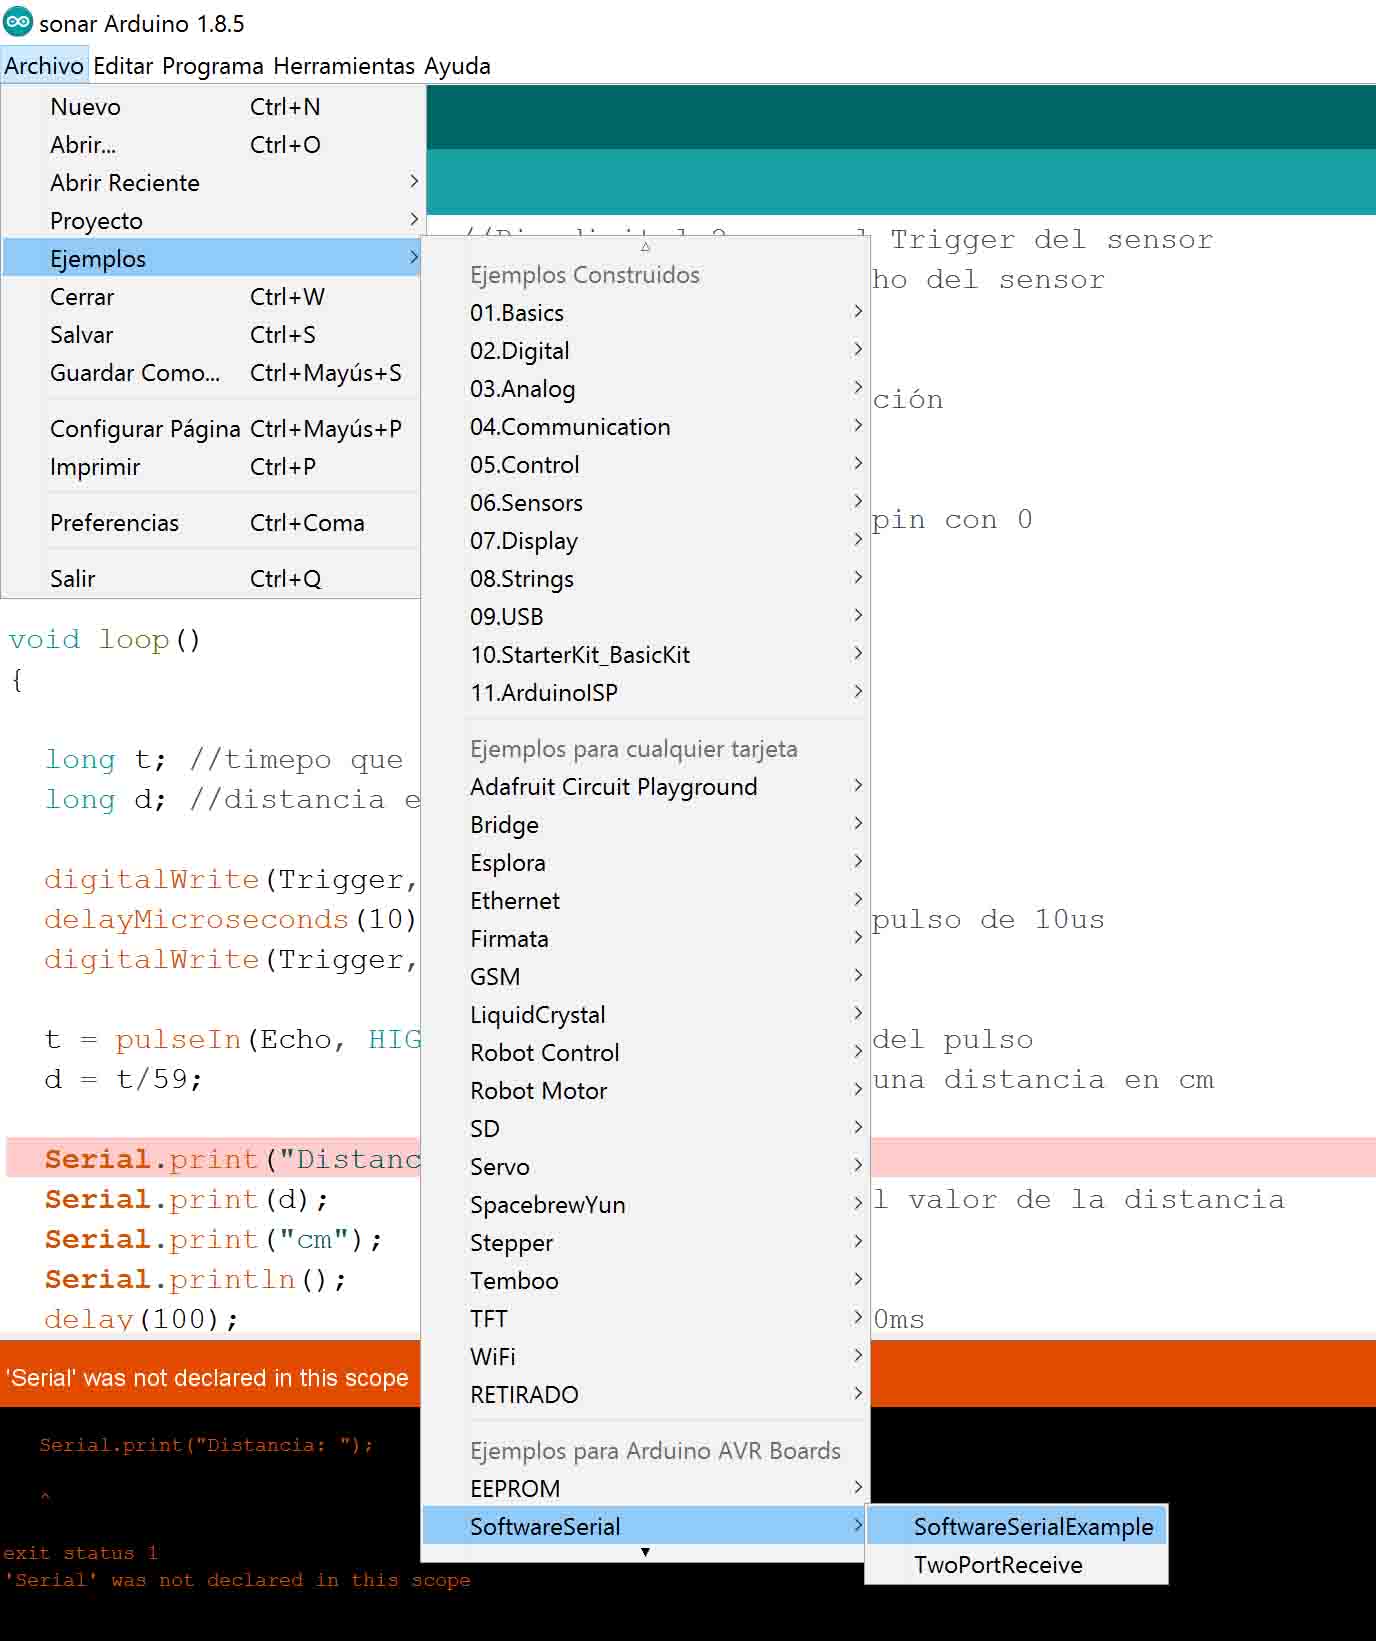This screenshot has width=1376, height=1641.
Task: Open the SoftwareSerialExample sketch
Action: [1017, 1527]
